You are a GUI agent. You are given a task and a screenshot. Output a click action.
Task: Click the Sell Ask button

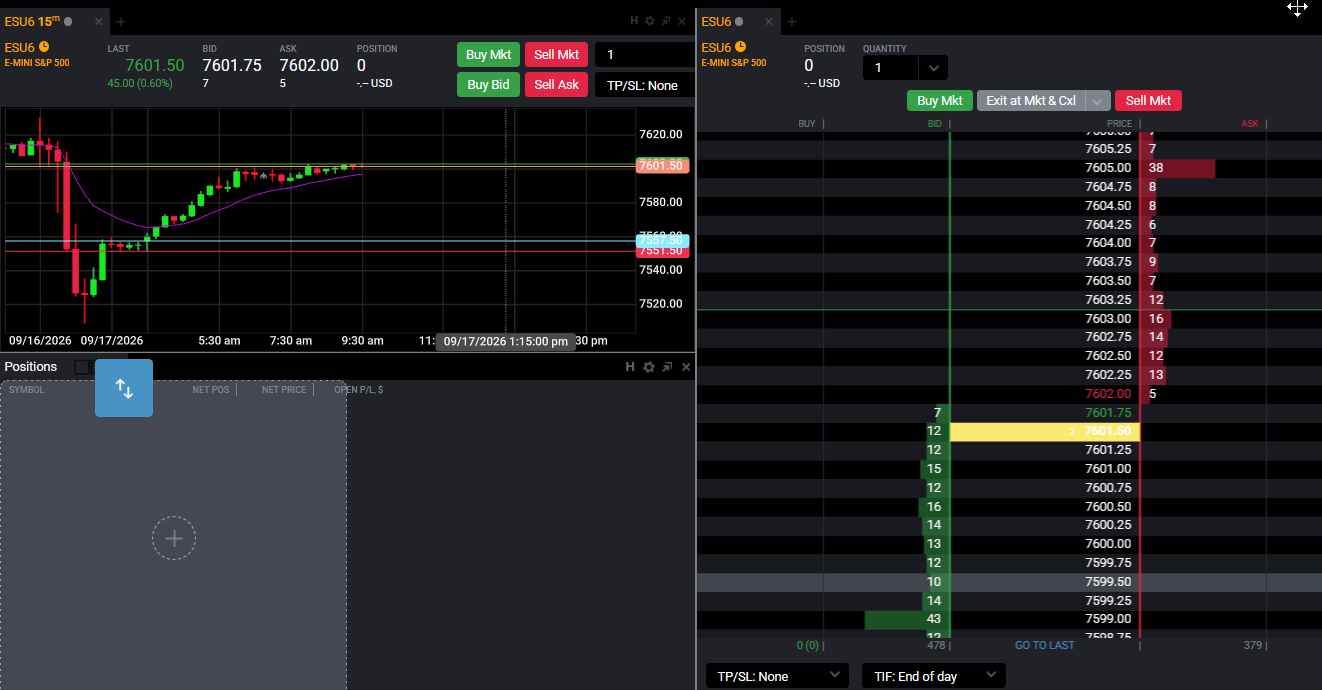(556, 85)
